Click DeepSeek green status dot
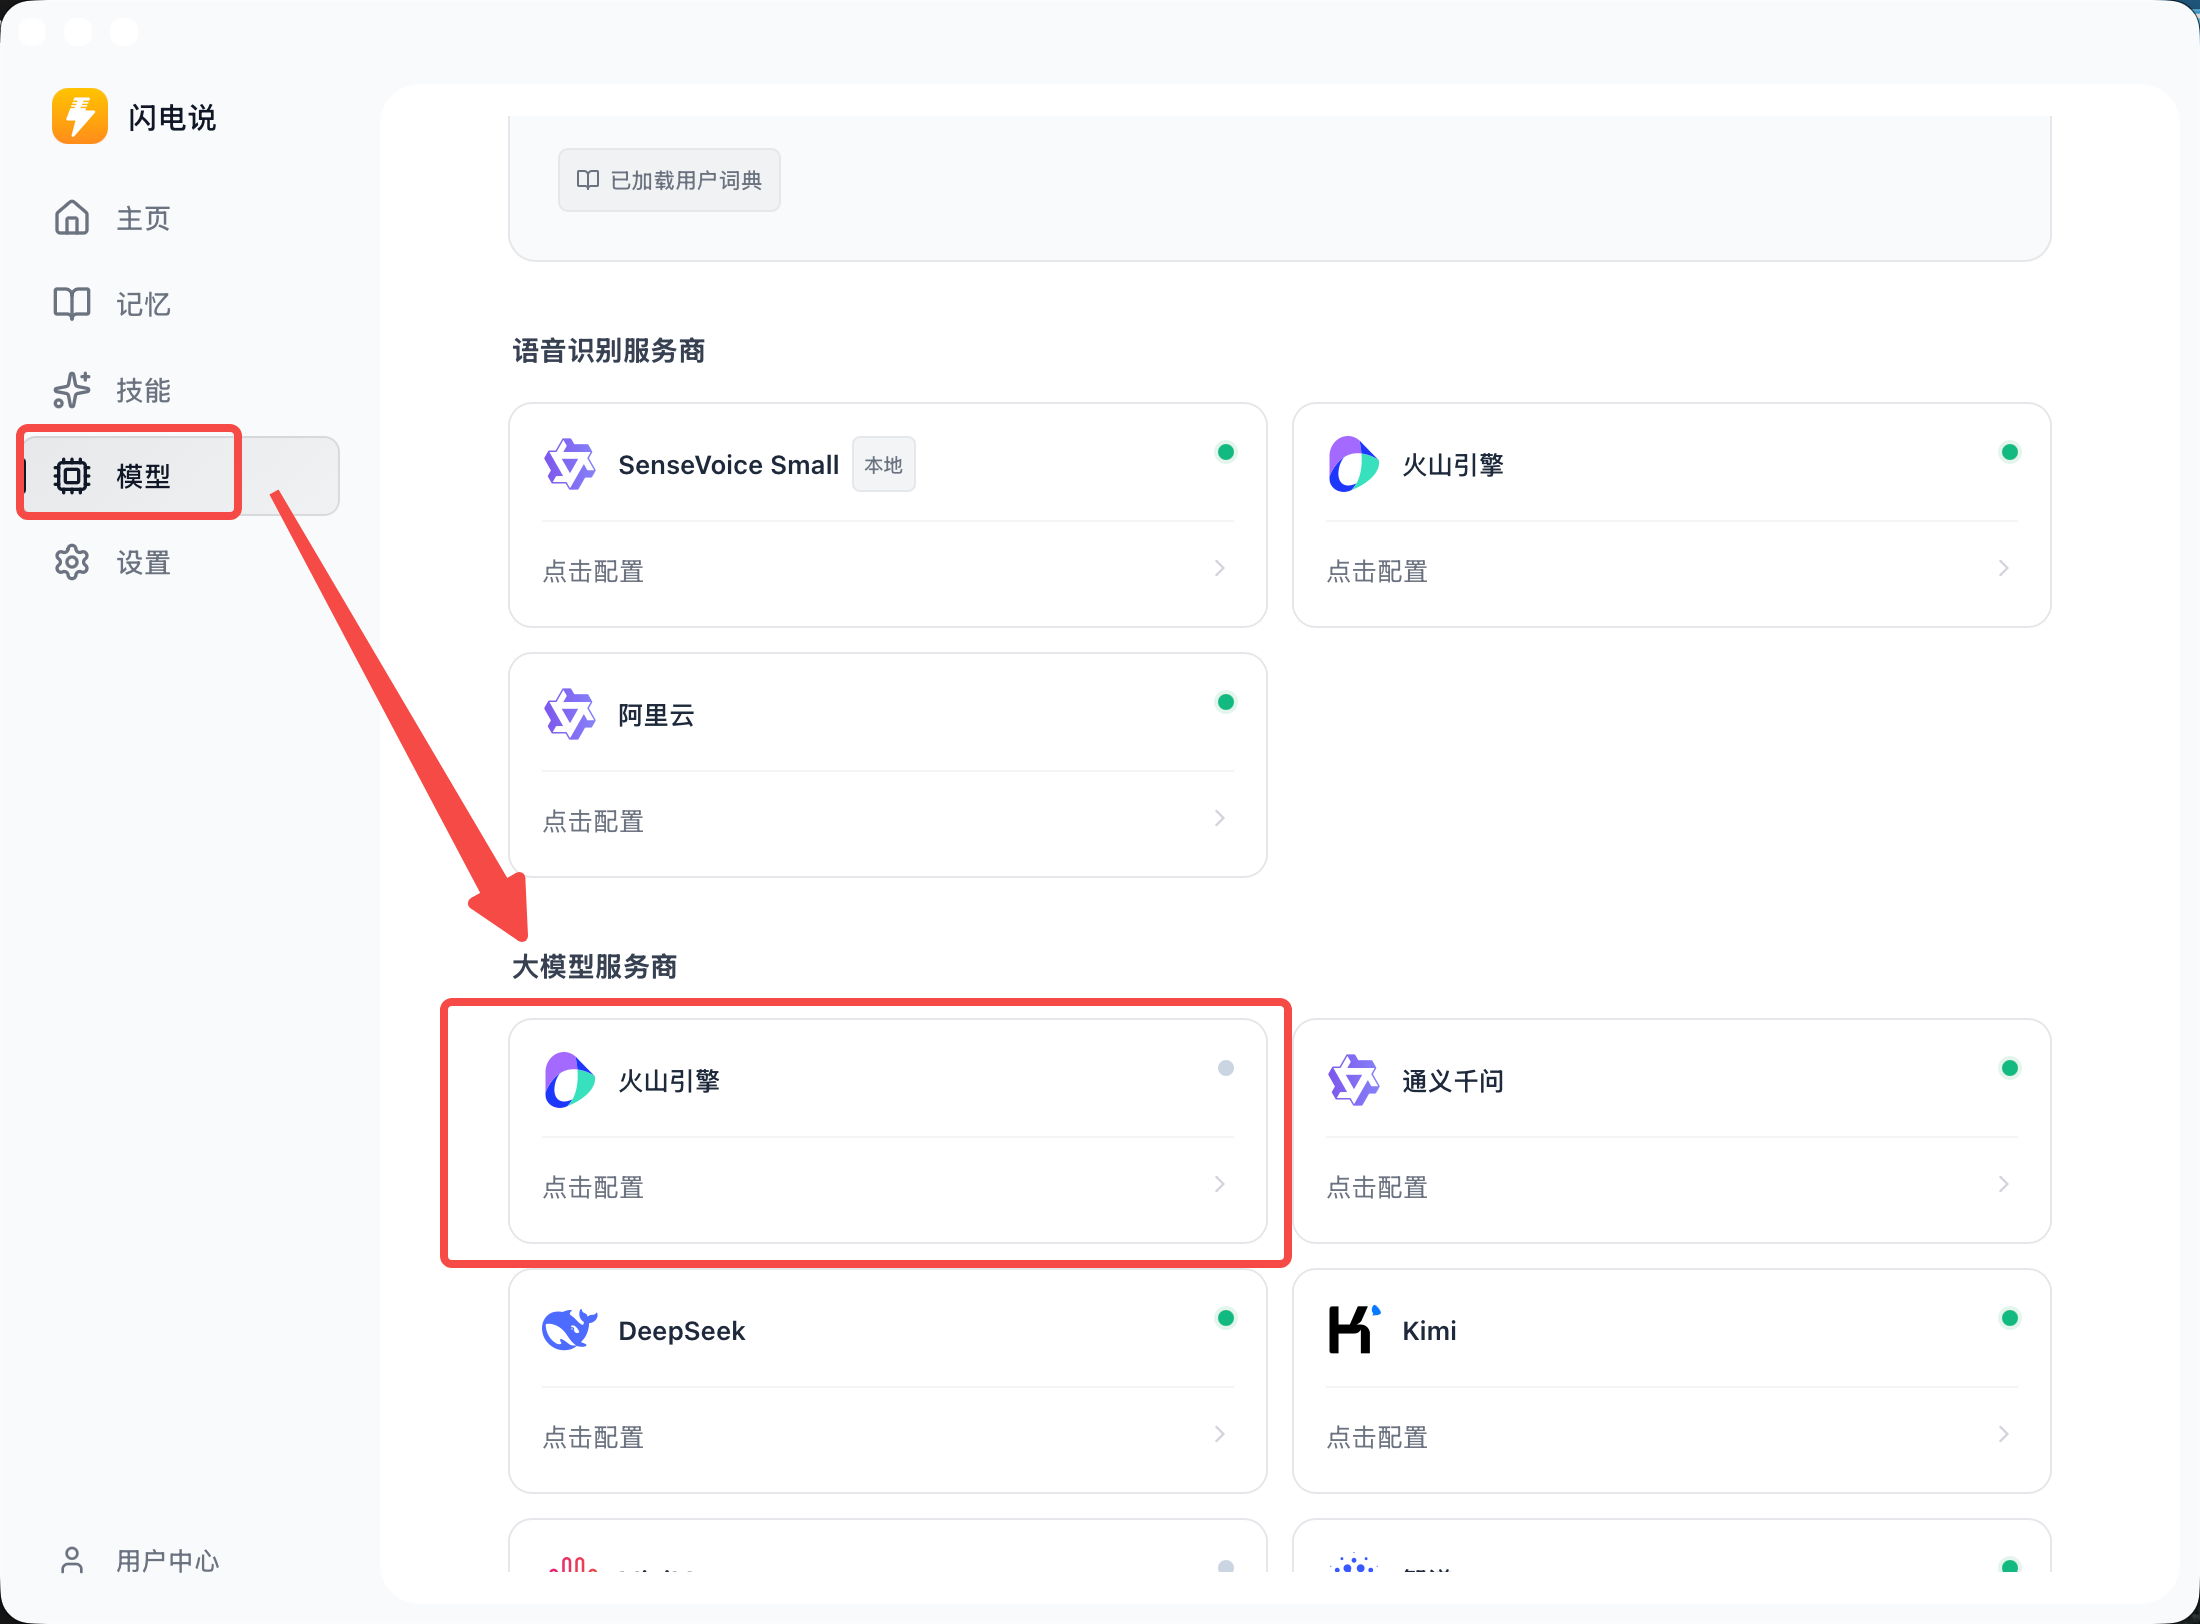The image size is (2200, 1624). tap(1225, 1318)
